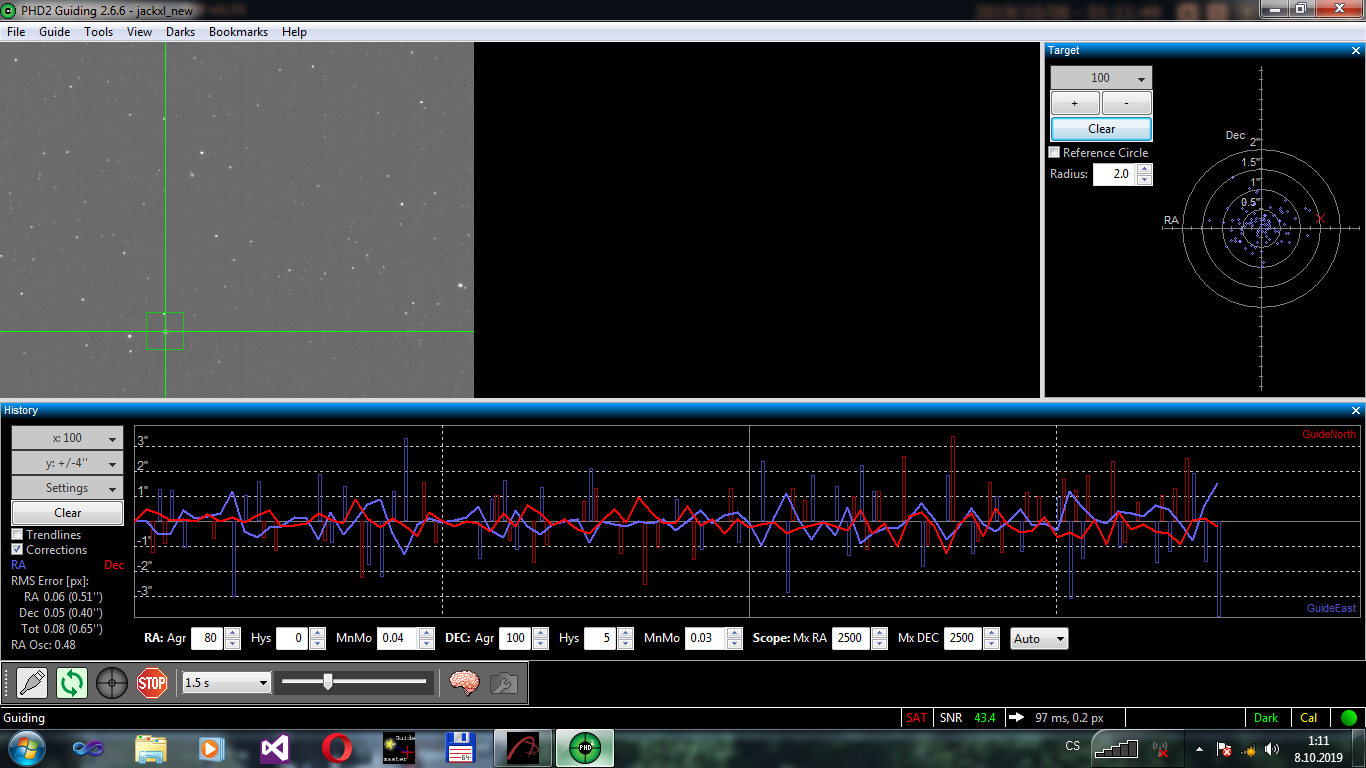Click the Cal status bar indicator

pyautogui.click(x=1309, y=718)
